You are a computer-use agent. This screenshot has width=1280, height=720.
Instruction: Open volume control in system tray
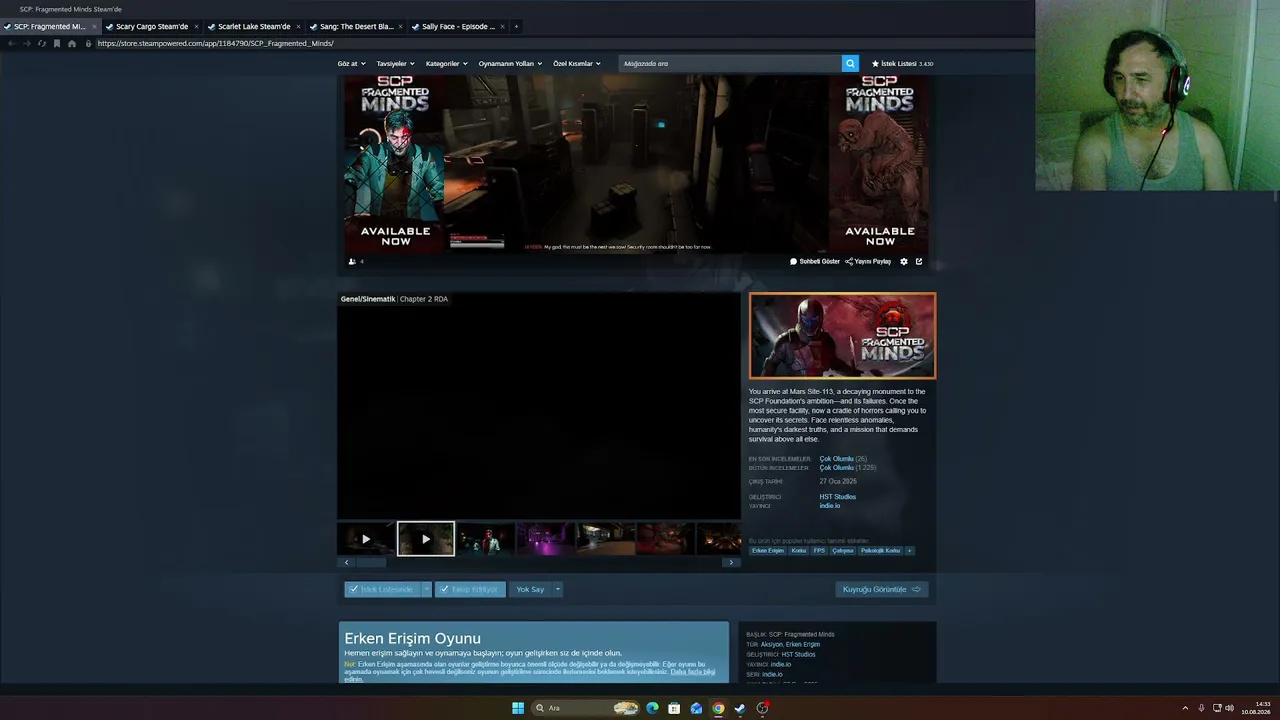tap(1229, 708)
